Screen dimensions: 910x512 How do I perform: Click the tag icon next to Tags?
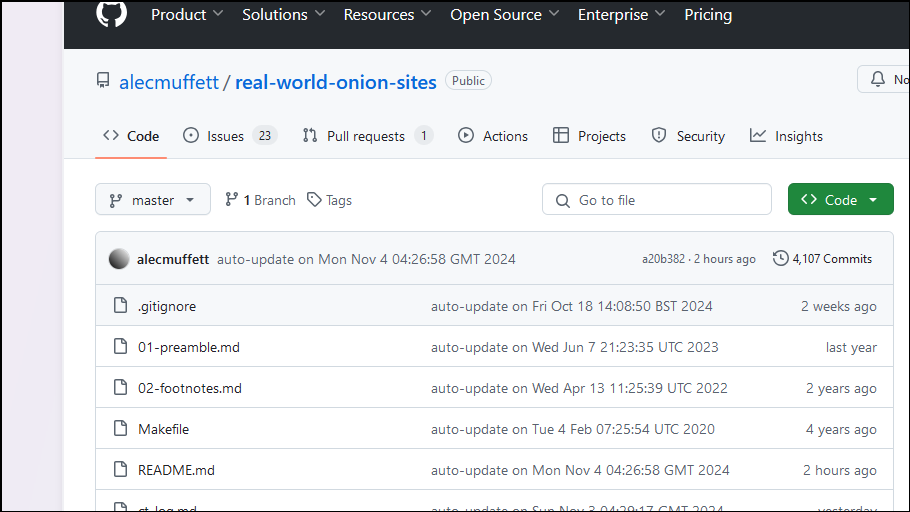click(314, 200)
